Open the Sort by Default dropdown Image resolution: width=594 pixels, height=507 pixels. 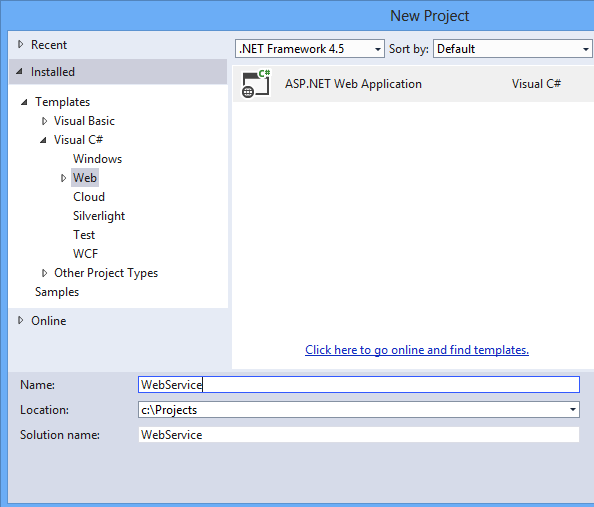pyautogui.click(x=513, y=49)
